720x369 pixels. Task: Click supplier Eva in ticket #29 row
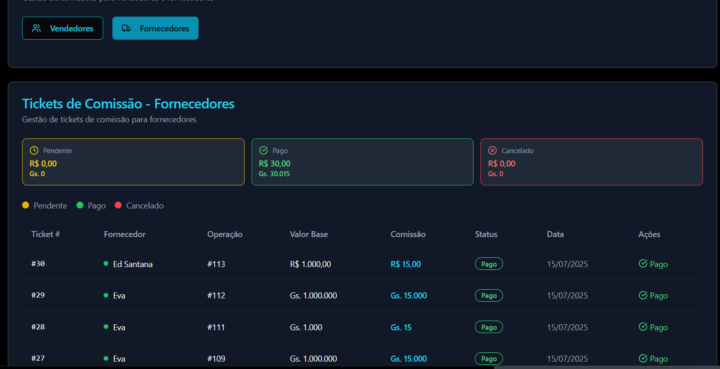pos(119,296)
